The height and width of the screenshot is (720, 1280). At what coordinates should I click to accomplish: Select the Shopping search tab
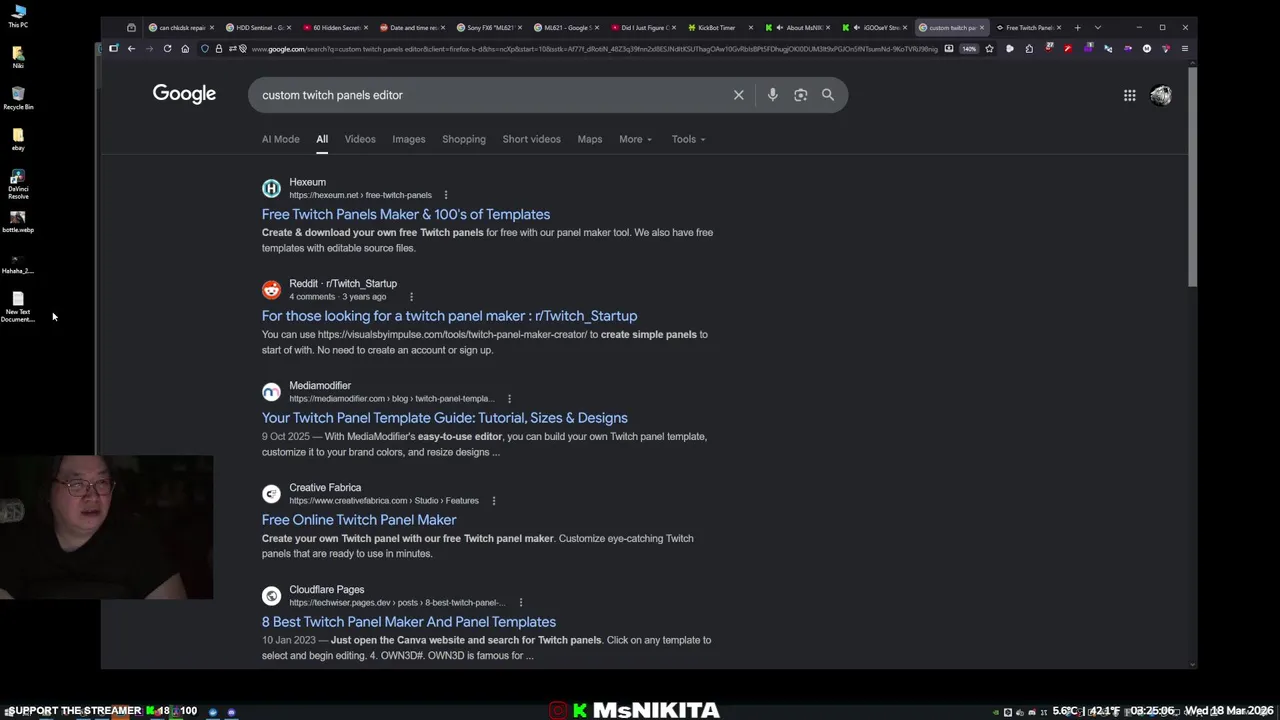pyautogui.click(x=464, y=139)
